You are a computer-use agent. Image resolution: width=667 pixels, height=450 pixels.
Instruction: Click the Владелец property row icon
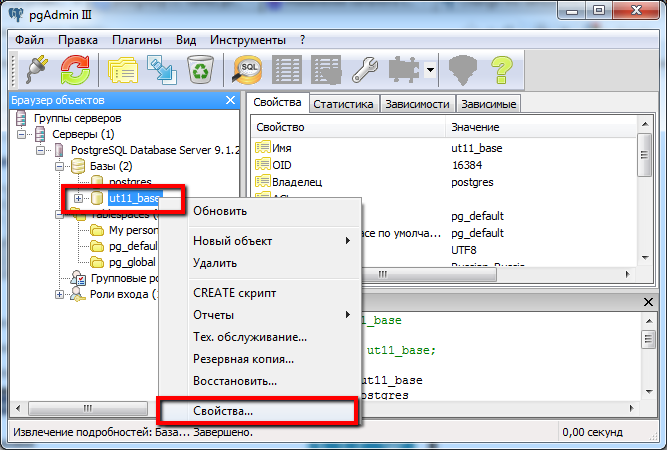(263, 181)
